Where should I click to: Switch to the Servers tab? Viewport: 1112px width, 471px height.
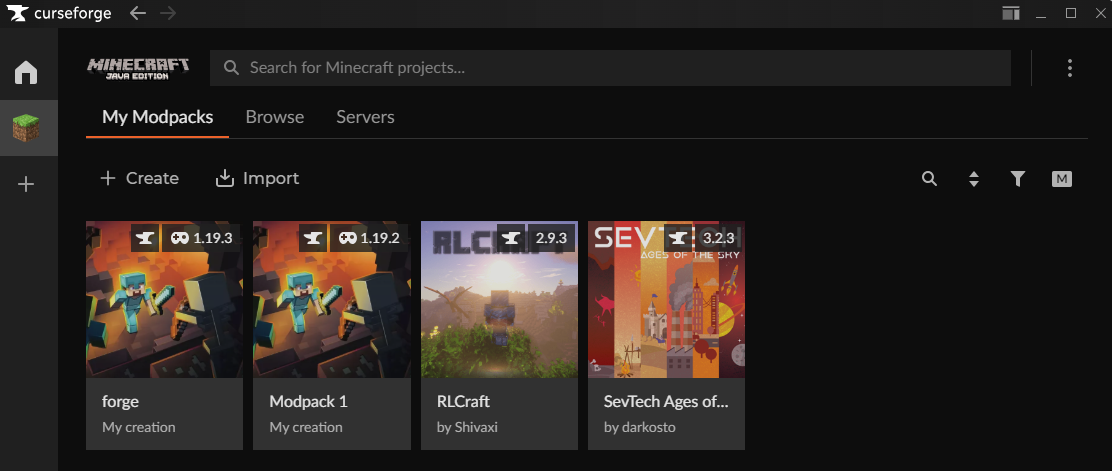pyautogui.click(x=365, y=117)
